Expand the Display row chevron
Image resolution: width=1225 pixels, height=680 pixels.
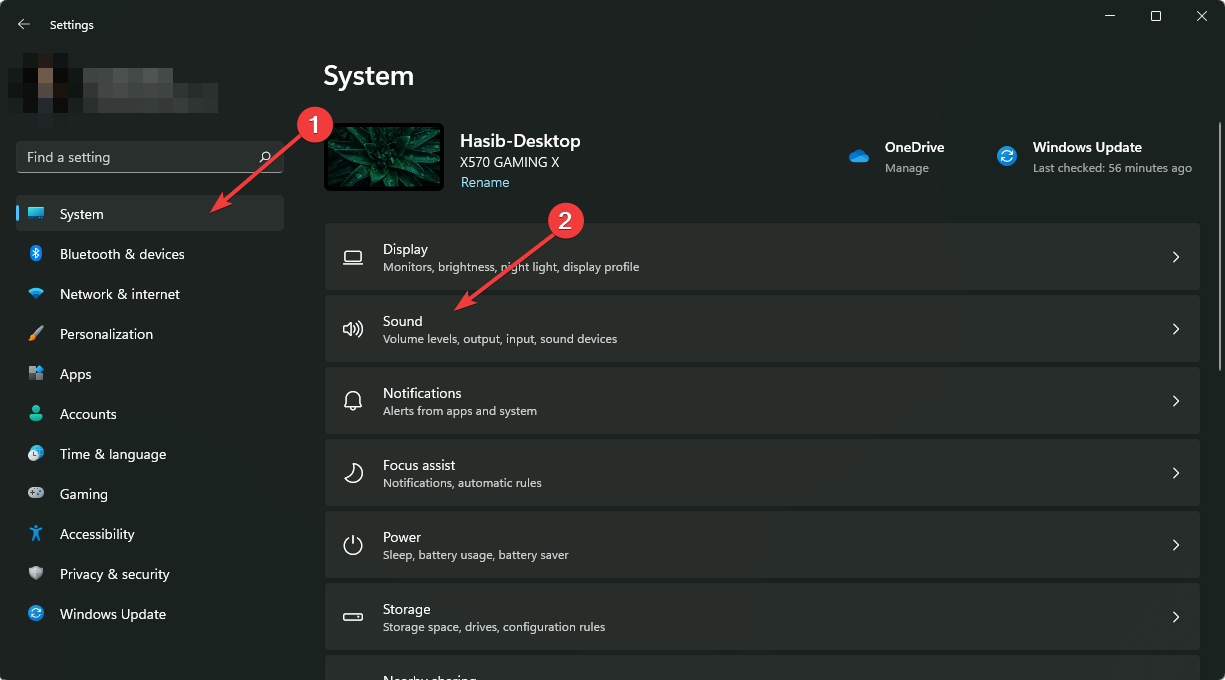coord(1176,257)
